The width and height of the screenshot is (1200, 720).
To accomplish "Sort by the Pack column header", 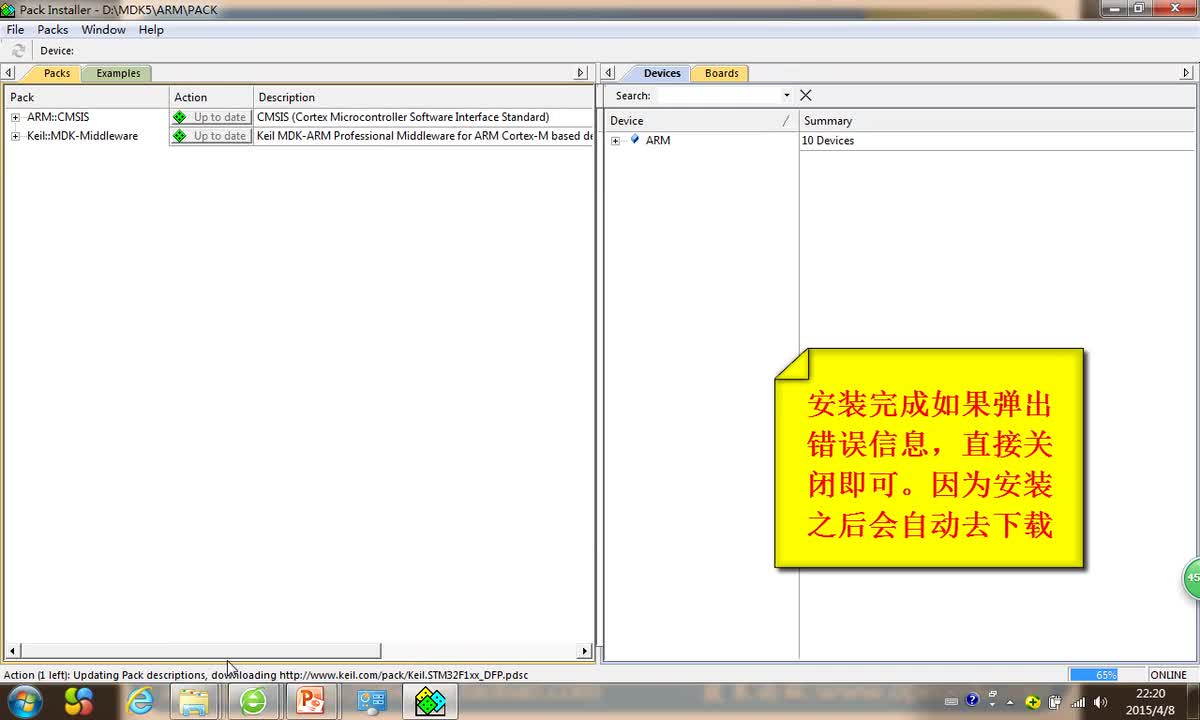I will coord(87,97).
